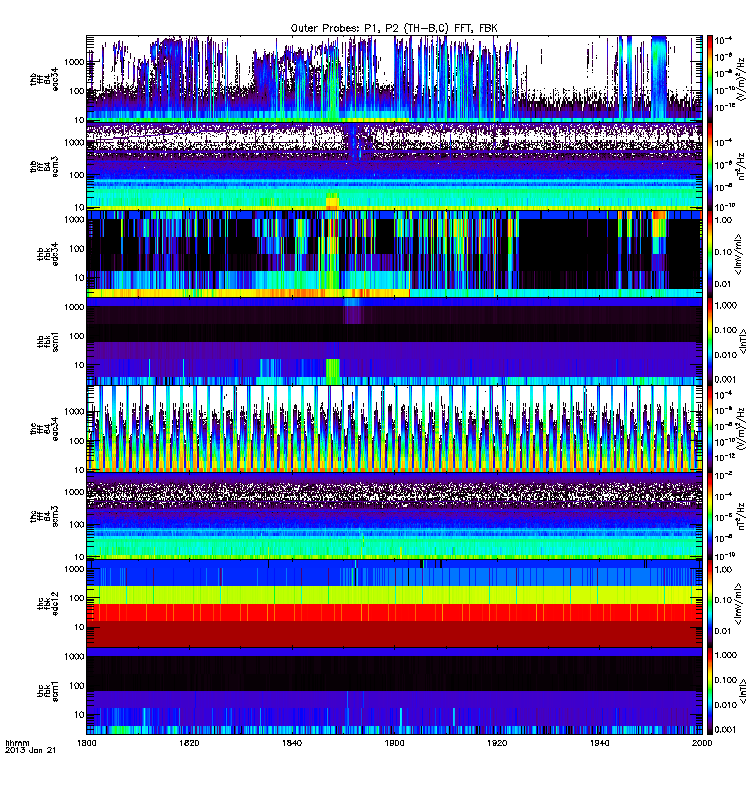750x800 pixels.
Task: Click the "100" y-axis tick of the thc fbk scm1 panel
Action: 77,685
